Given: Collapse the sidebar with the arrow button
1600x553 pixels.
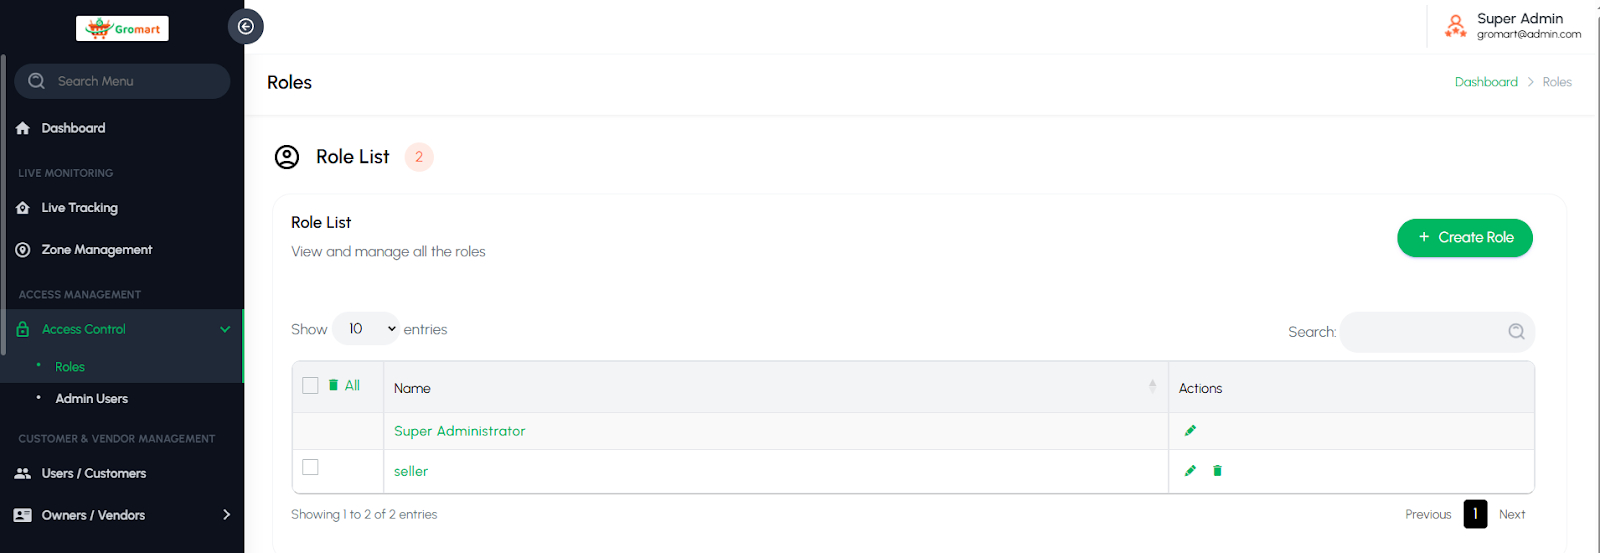Looking at the screenshot, I should [245, 27].
